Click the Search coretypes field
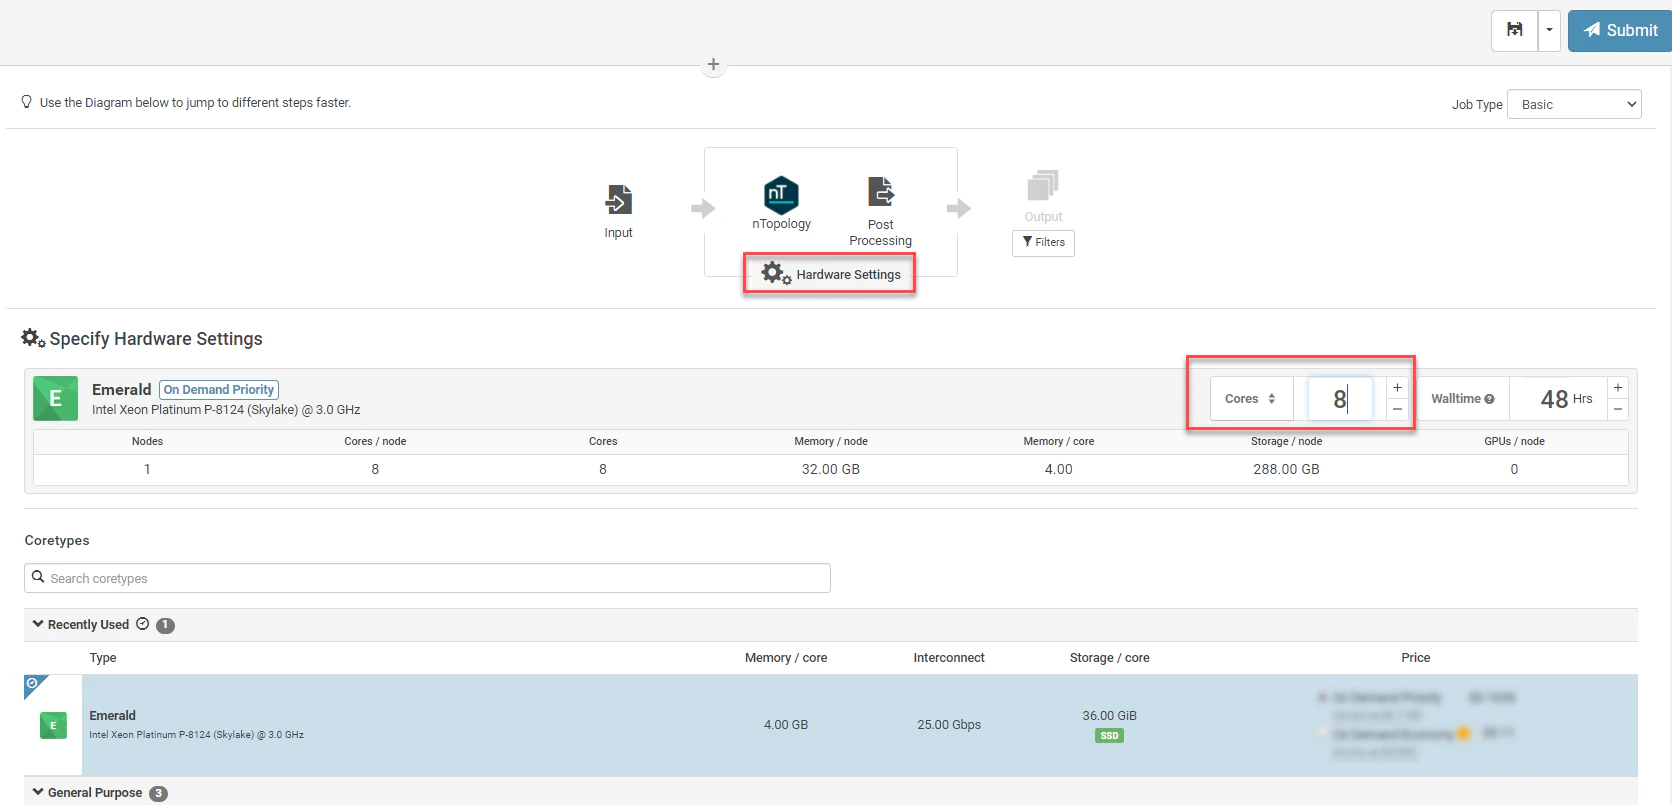Viewport: 1672px width, 805px height. [x=427, y=578]
